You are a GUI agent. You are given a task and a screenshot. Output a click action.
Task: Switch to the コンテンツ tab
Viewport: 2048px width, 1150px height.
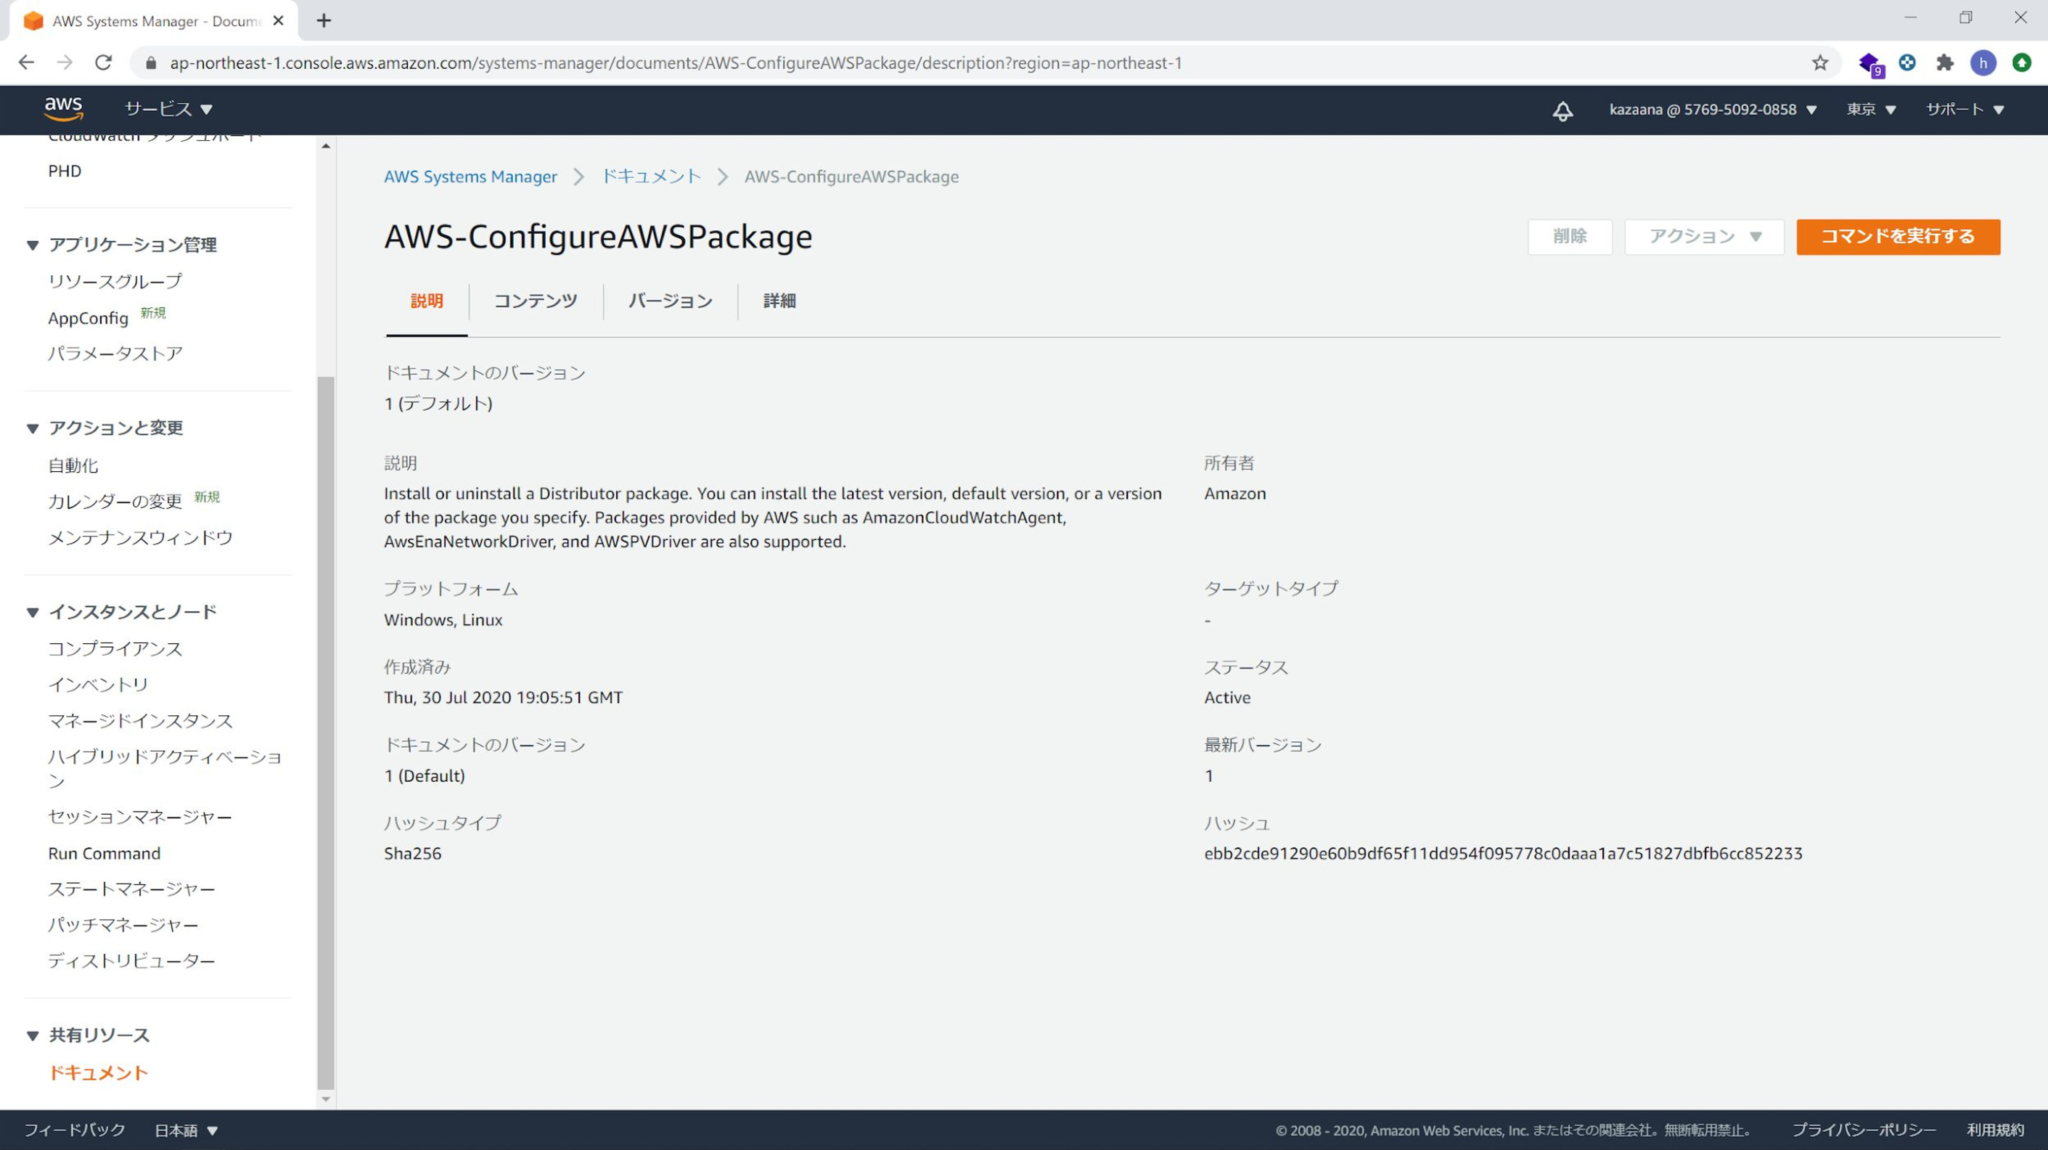(x=535, y=301)
